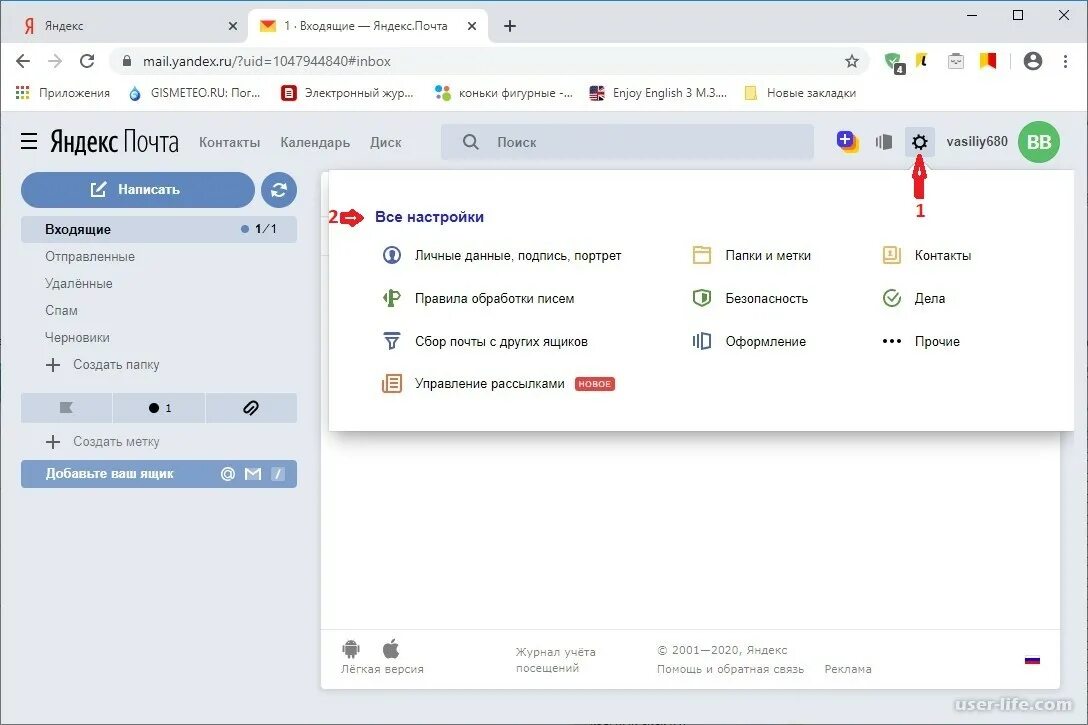Open the Отправленные folder
The height and width of the screenshot is (725, 1088).
[x=90, y=257]
